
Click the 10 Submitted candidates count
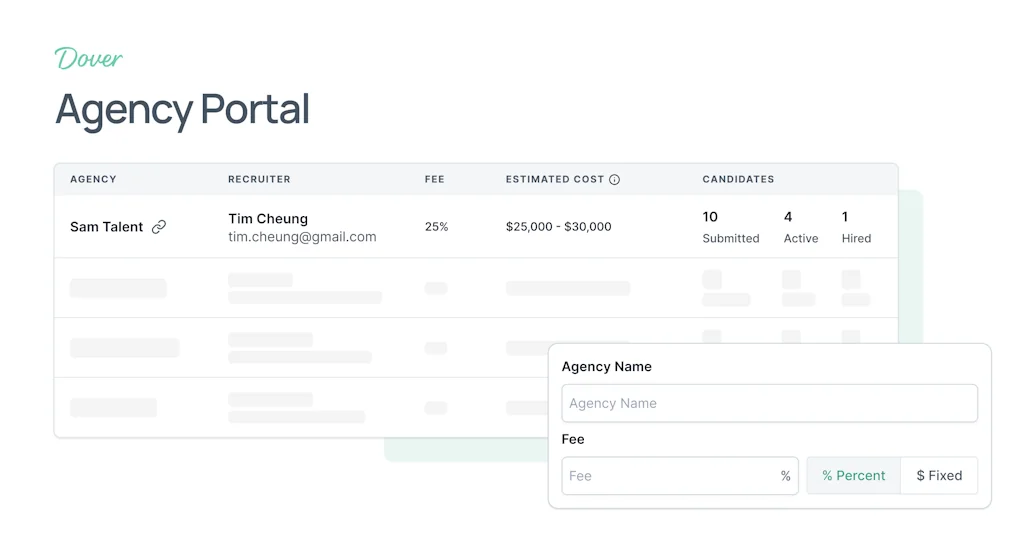pos(731,227)
